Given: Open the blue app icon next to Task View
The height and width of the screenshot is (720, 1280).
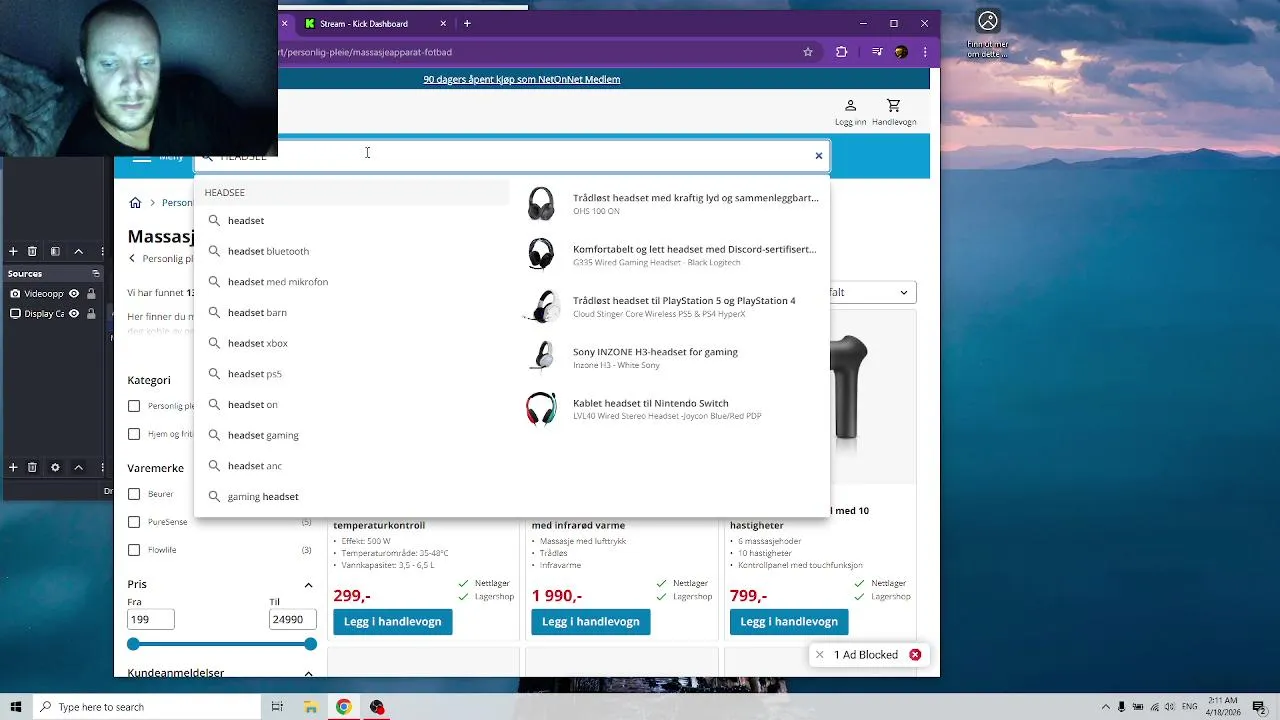Looking at the screenshot, I should (x=310, y=707).
